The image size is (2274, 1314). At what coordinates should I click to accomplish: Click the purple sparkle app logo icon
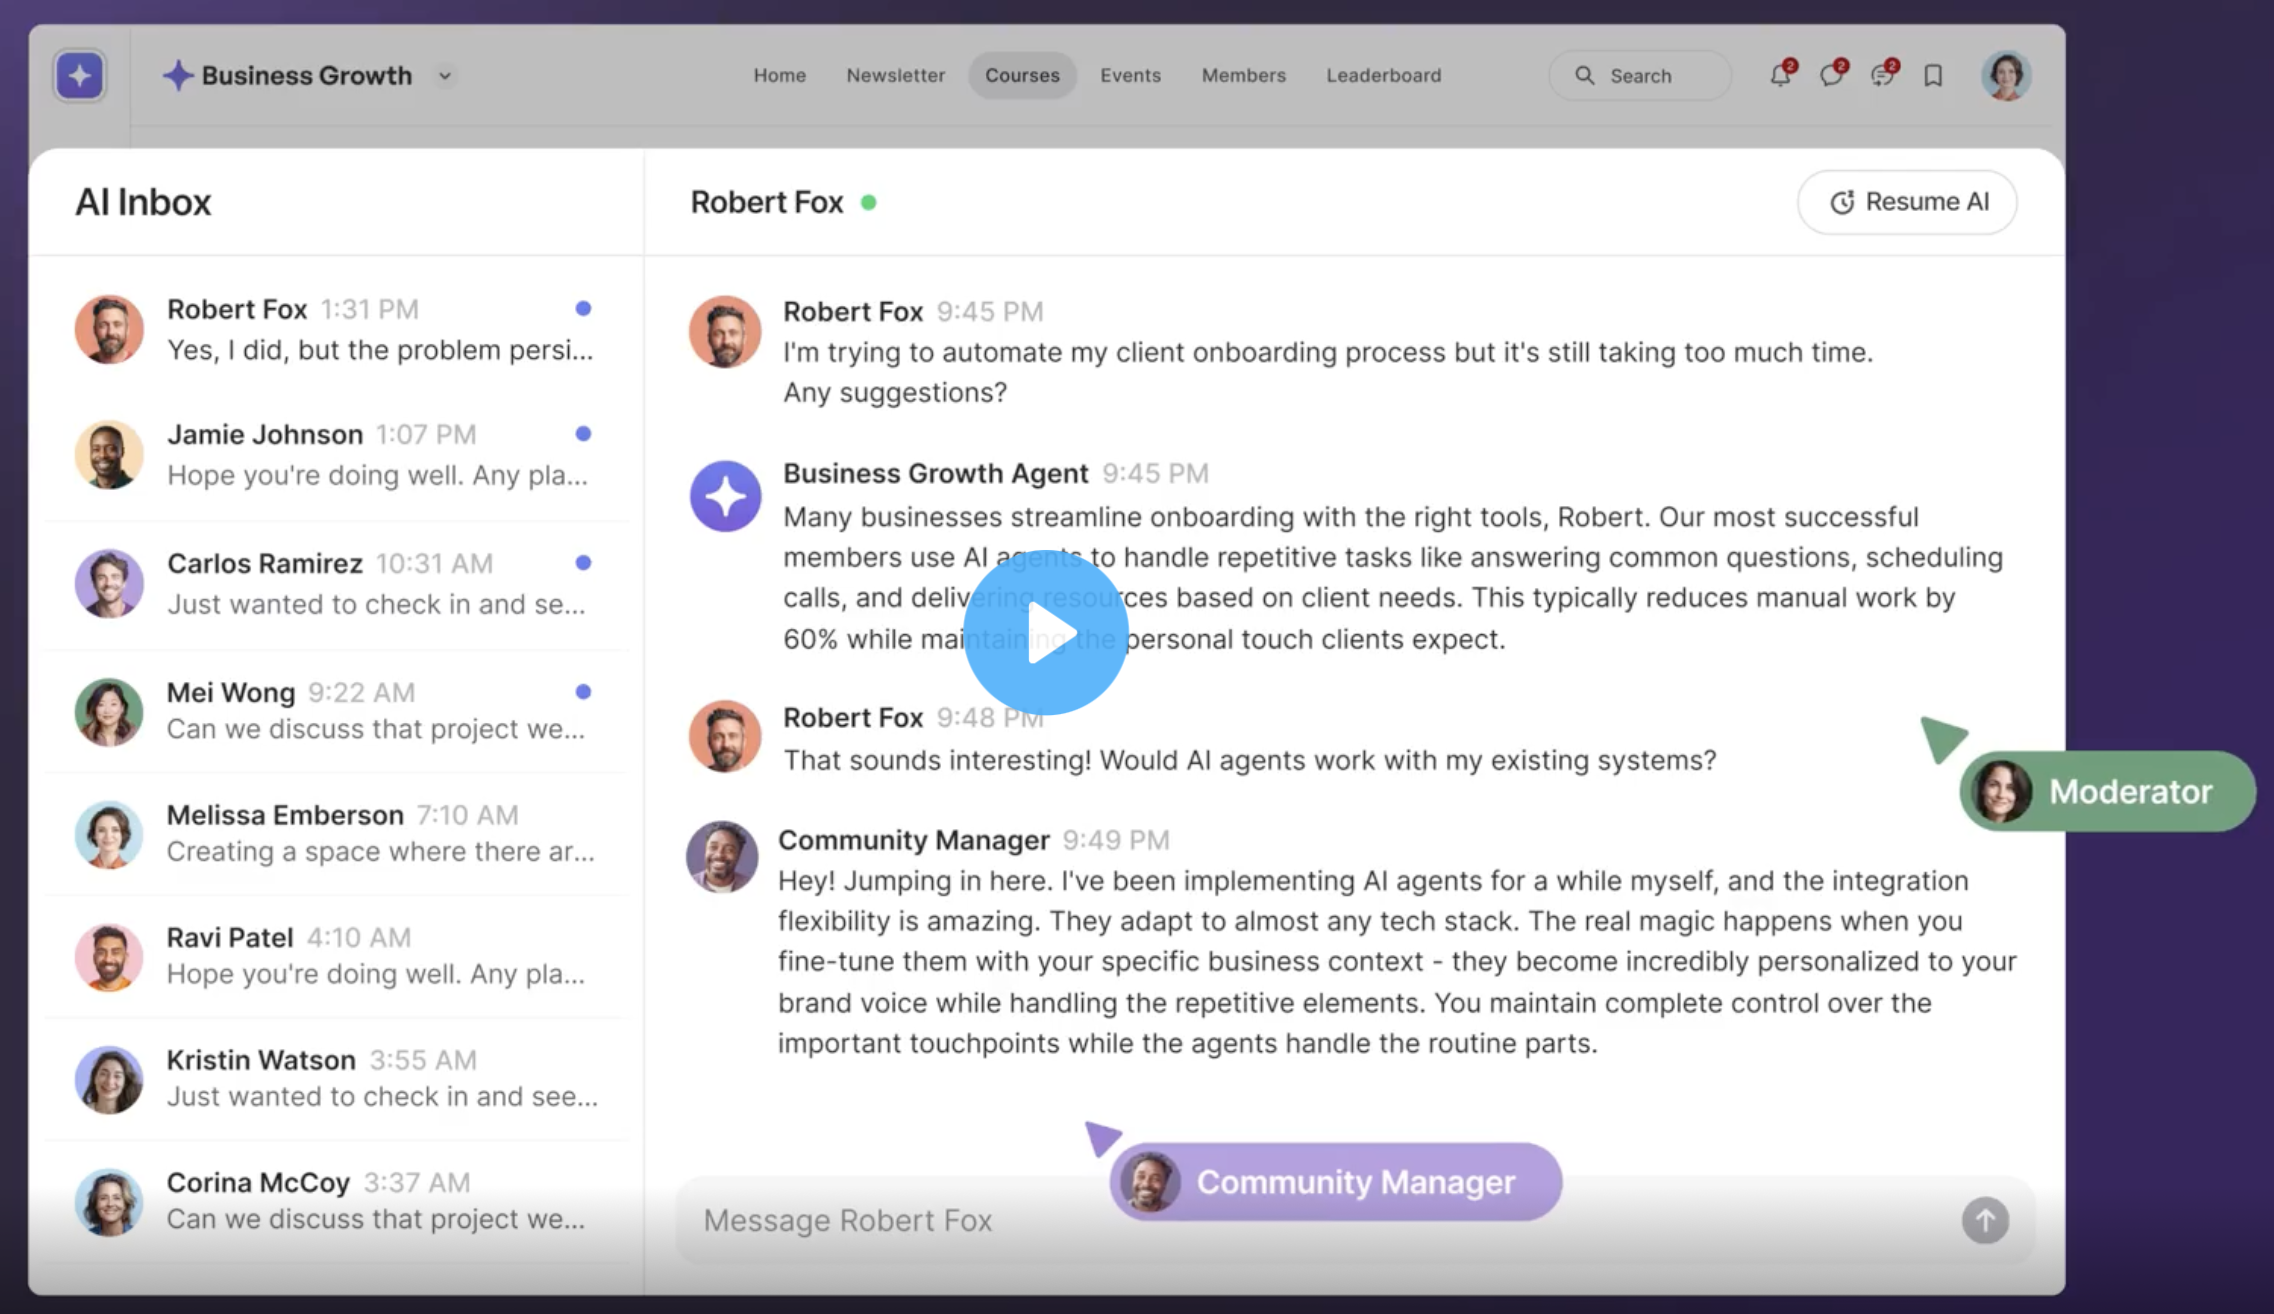80,76
